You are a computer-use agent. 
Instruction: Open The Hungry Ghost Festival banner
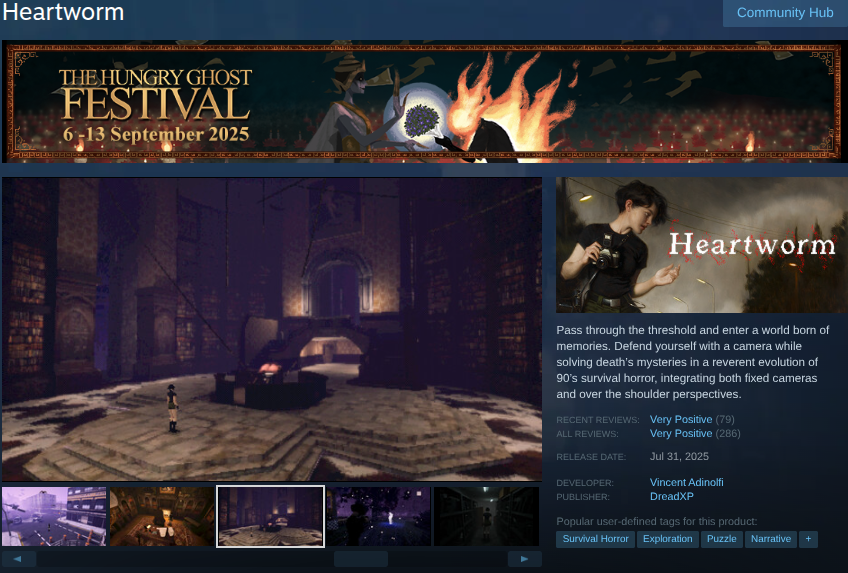(x=425, y=102)
